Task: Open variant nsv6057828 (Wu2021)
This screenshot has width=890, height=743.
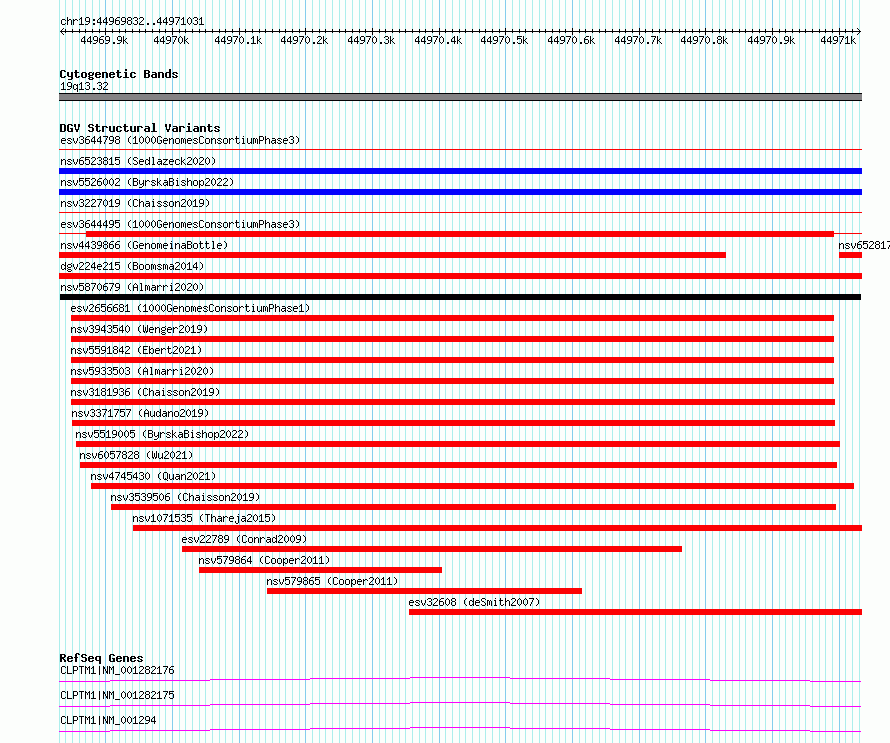Action: point(136,455)
